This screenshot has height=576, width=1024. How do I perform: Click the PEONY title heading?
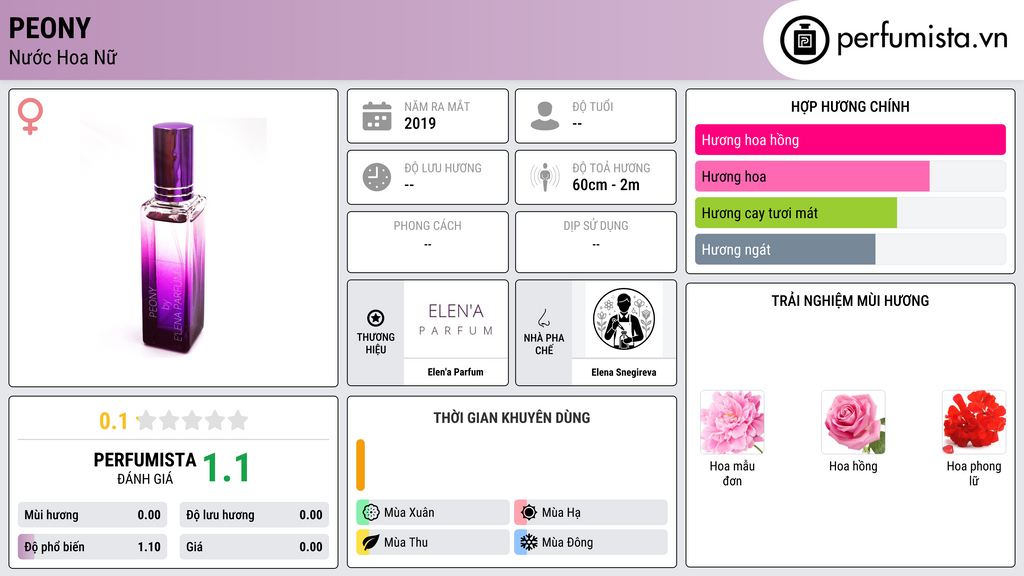click(50, 28)
